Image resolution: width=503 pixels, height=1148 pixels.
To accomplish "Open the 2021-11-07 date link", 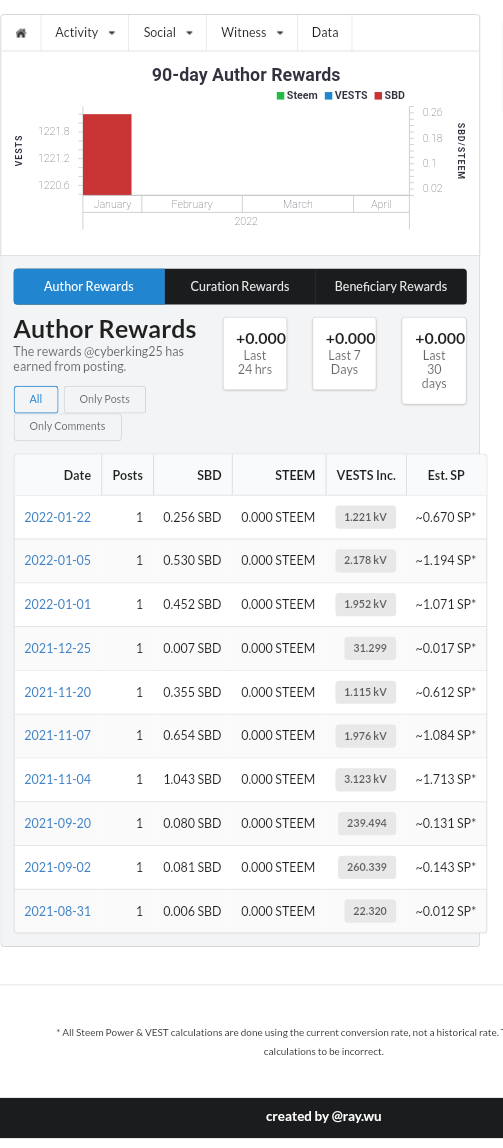I will tap(58, 735).
